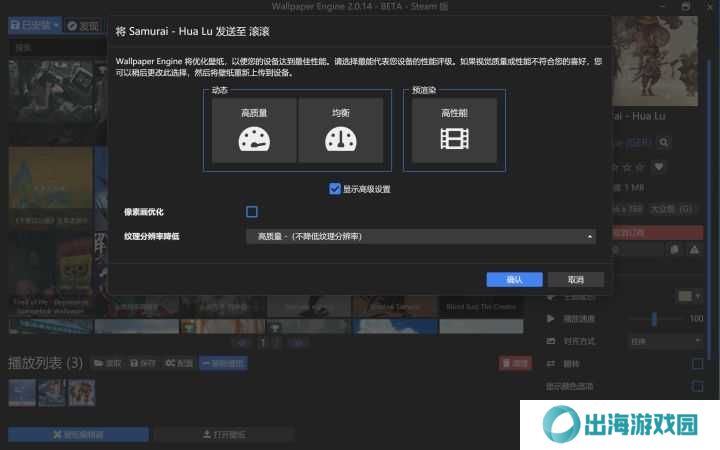The height and width of the screenshot is (450, 720).
Task: Open the blue wallpaper editor button at bottom
Action: tap(79, 434)
